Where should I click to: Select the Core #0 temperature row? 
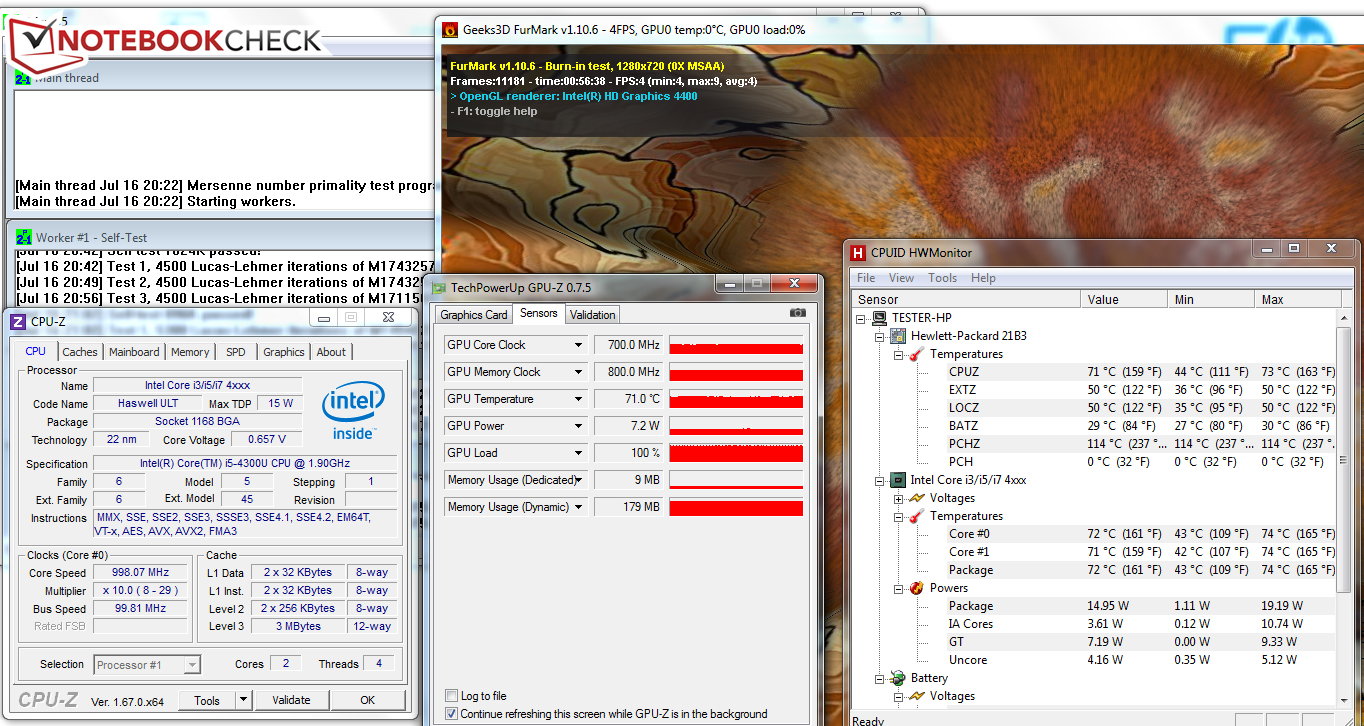tap(1093, 534)
